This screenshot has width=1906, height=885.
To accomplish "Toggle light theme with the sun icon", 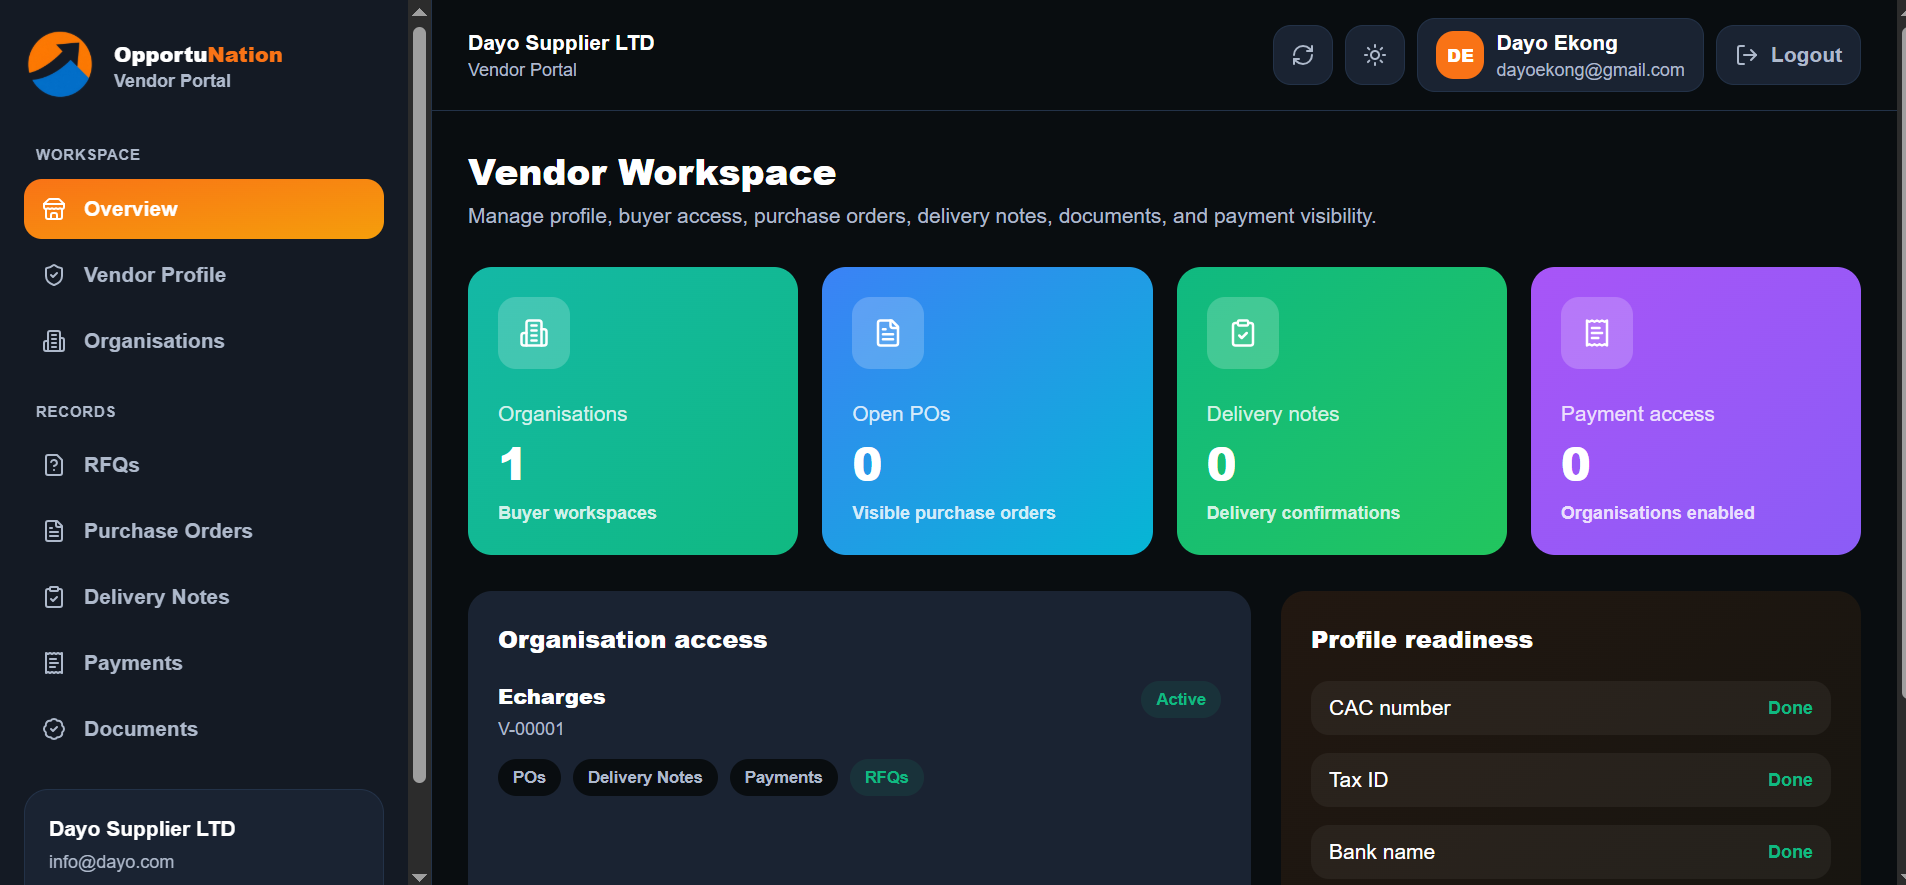I will click(x=1375, y=55).
